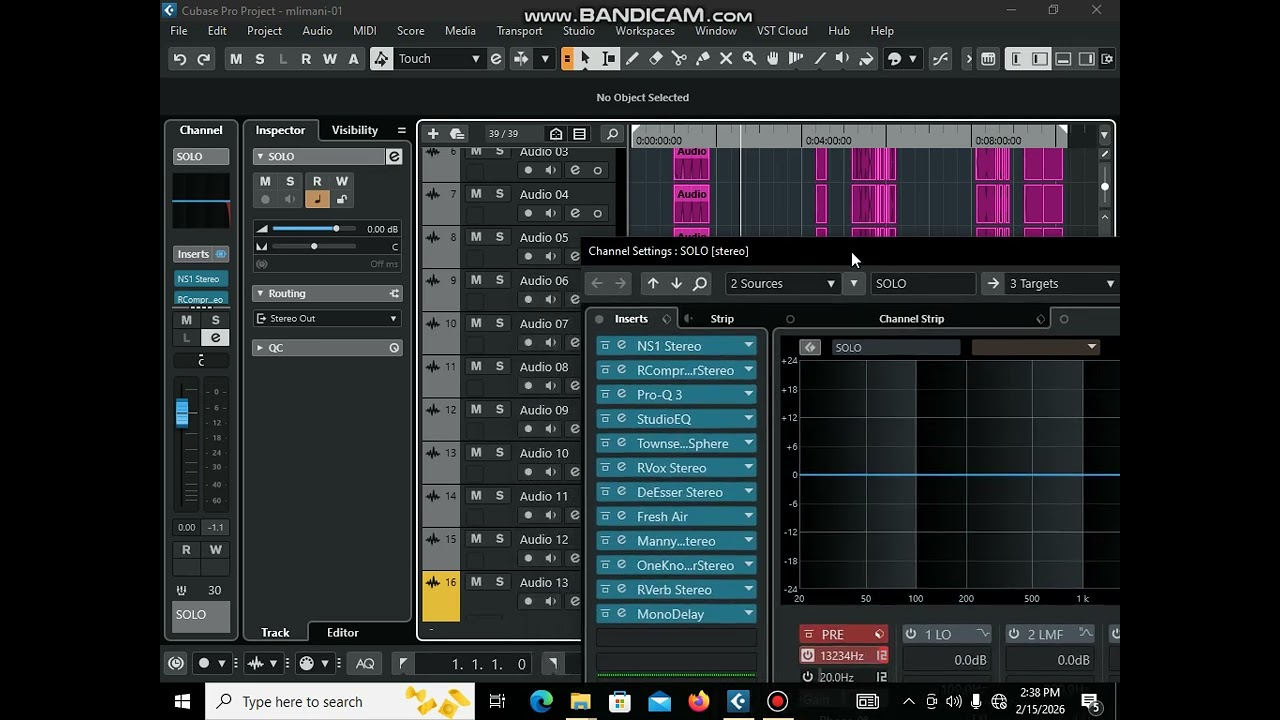Click the Inserts button in Channel panel
The height and width of the screenshot is (720, 1280).
pyautogui.click(x=201, y=255)
